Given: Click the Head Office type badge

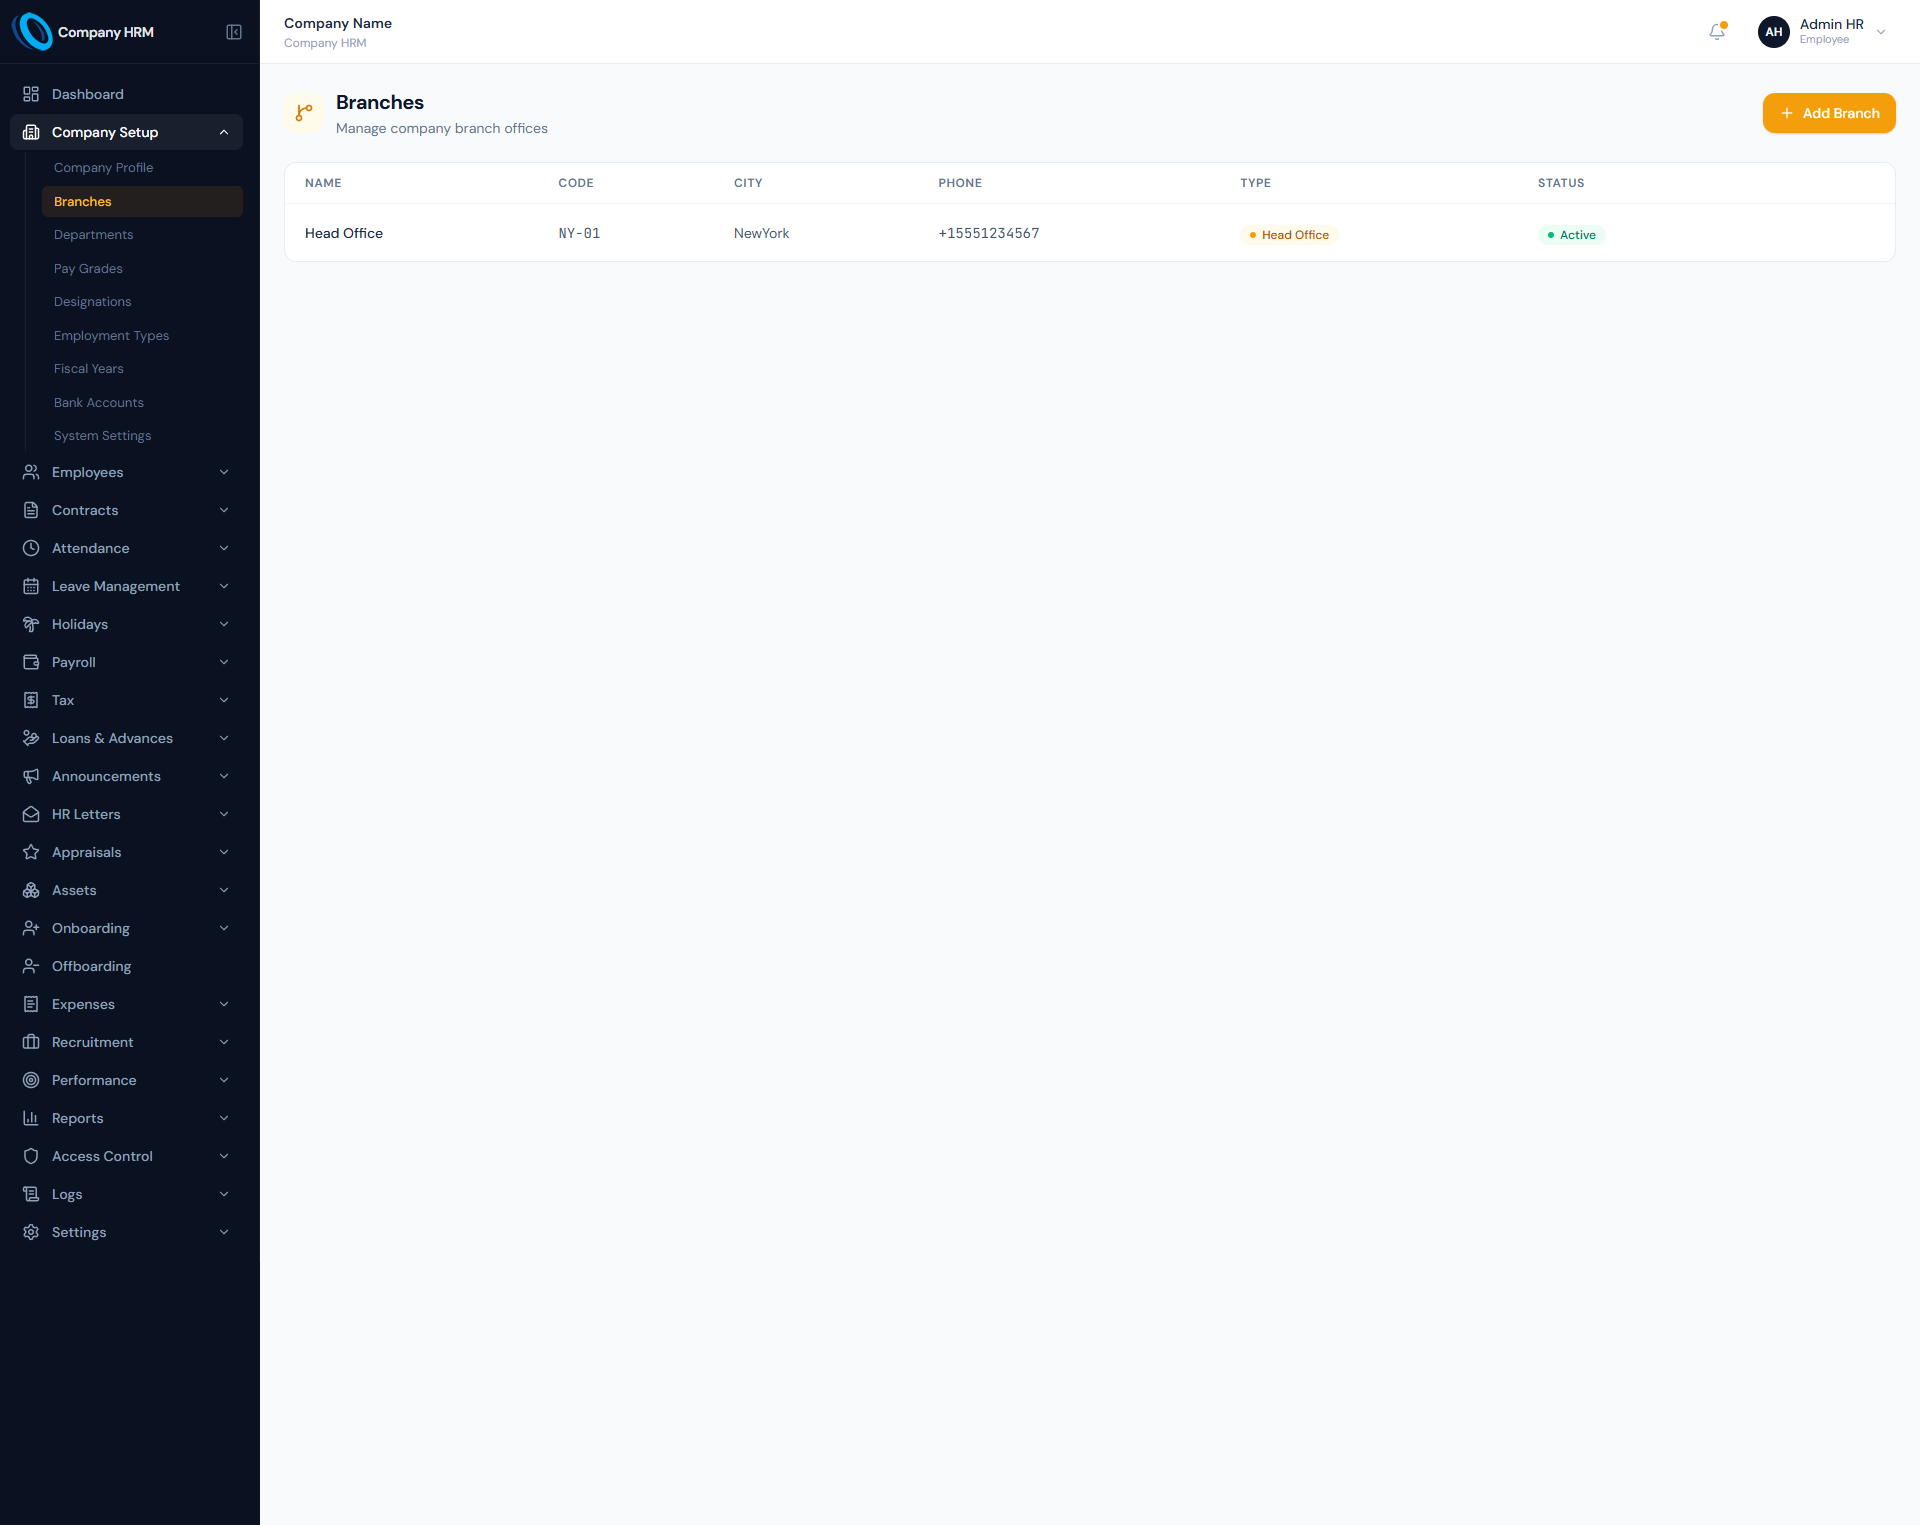Looking at the screenshot, I should coord(1289,235).
